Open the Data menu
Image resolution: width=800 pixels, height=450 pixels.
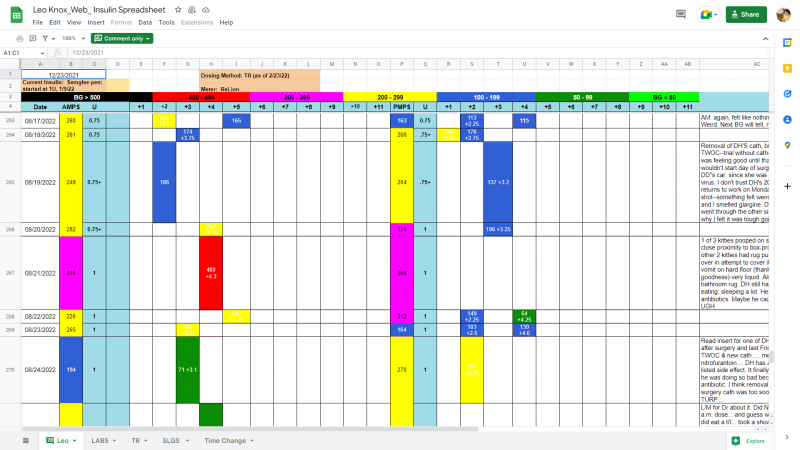click(x=145, y=22)
